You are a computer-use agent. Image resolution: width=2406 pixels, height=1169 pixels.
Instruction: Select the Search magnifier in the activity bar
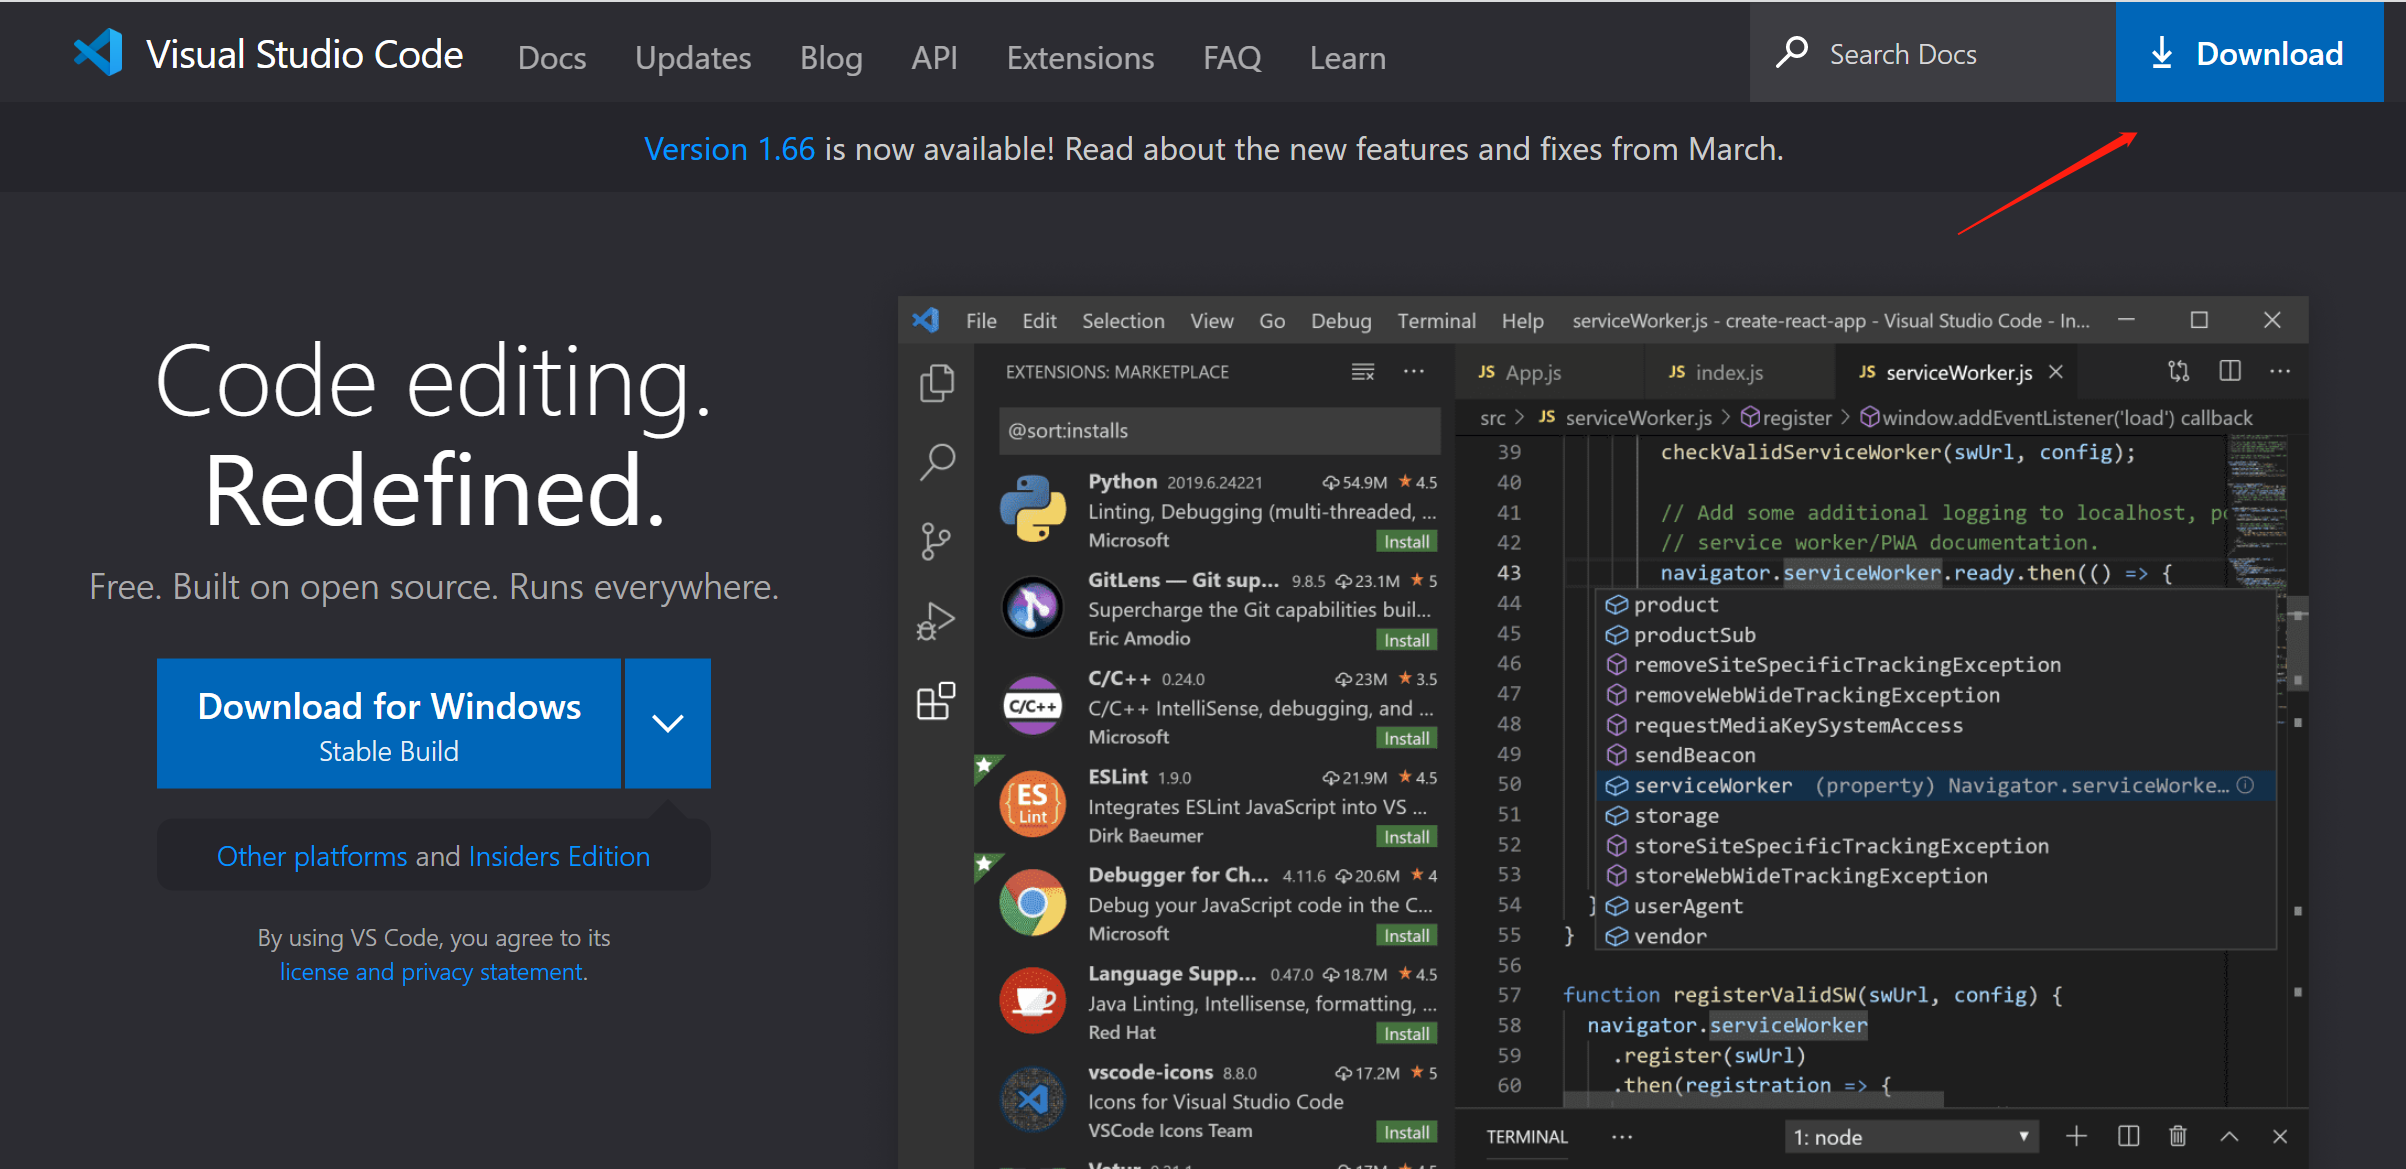pos(937,461)
